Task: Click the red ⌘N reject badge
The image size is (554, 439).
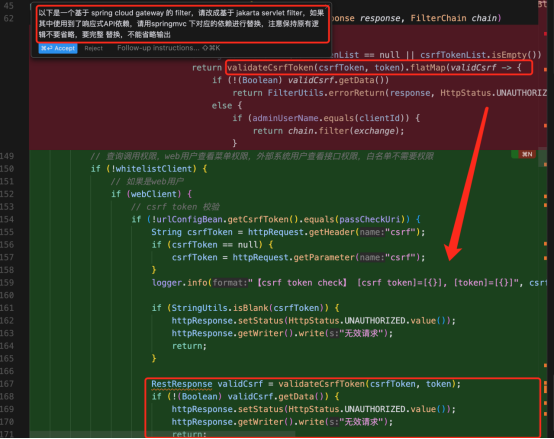Action: pyautogui.click(x=528, y=154)
